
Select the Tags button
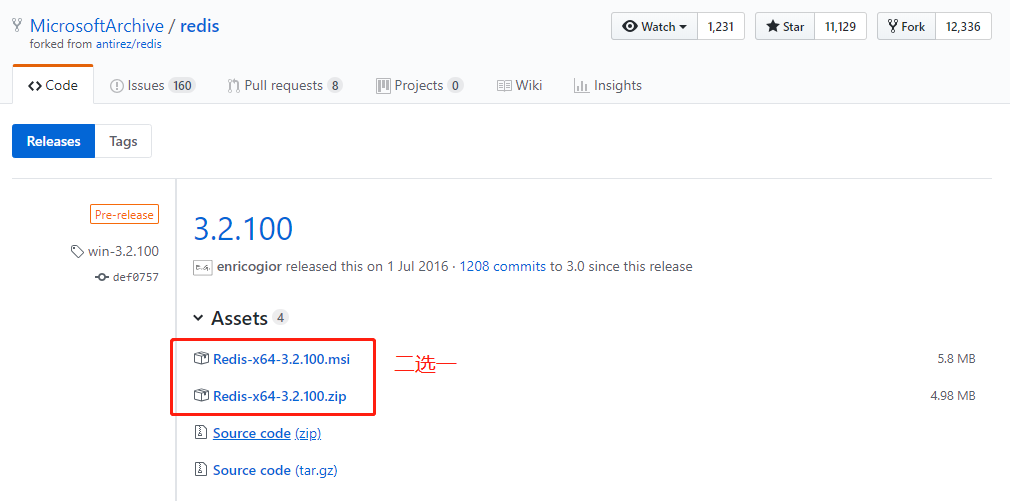pos(123,141)
